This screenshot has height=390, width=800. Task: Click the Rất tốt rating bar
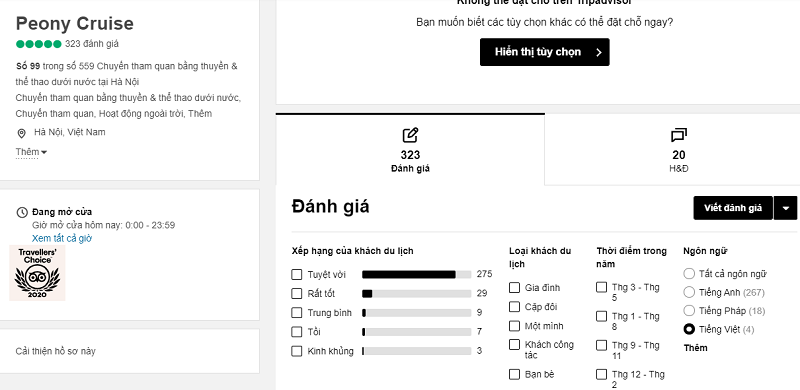coord(416,294)
